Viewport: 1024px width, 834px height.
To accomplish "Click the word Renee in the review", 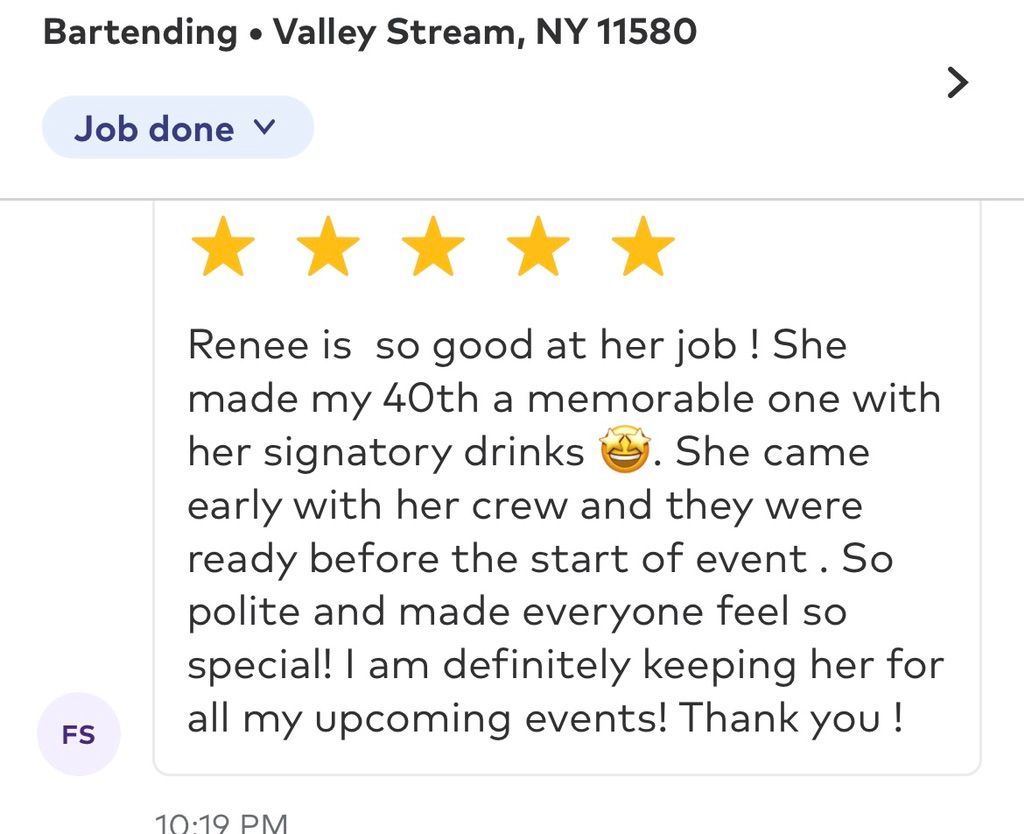I will 248,344.
